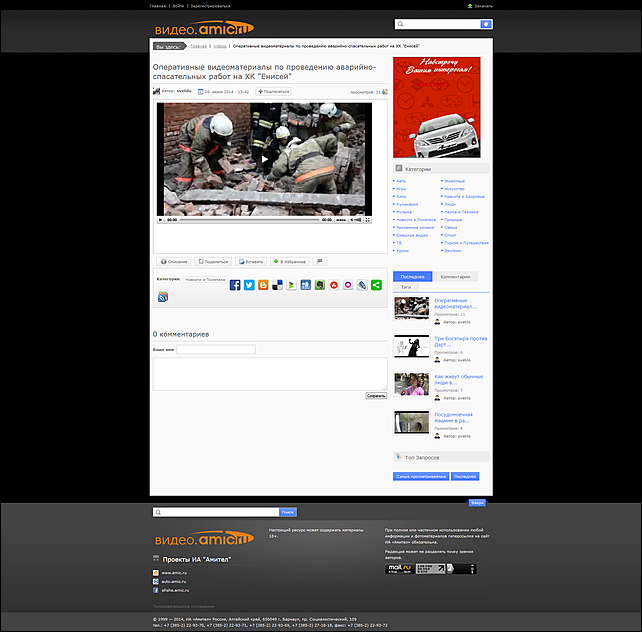This screenshot has height=632, width=642.
Task: Share via the Blogger icon
Action: coord(263,285)
